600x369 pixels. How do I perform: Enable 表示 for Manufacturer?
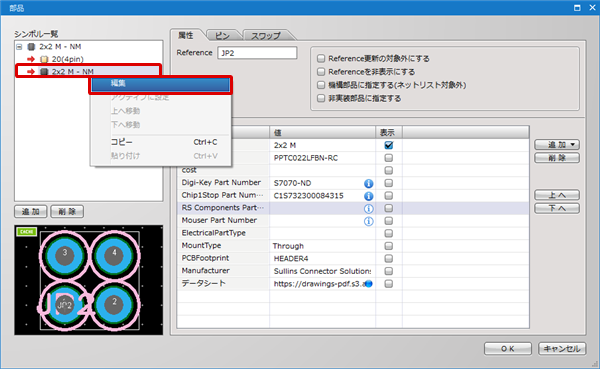388,271
